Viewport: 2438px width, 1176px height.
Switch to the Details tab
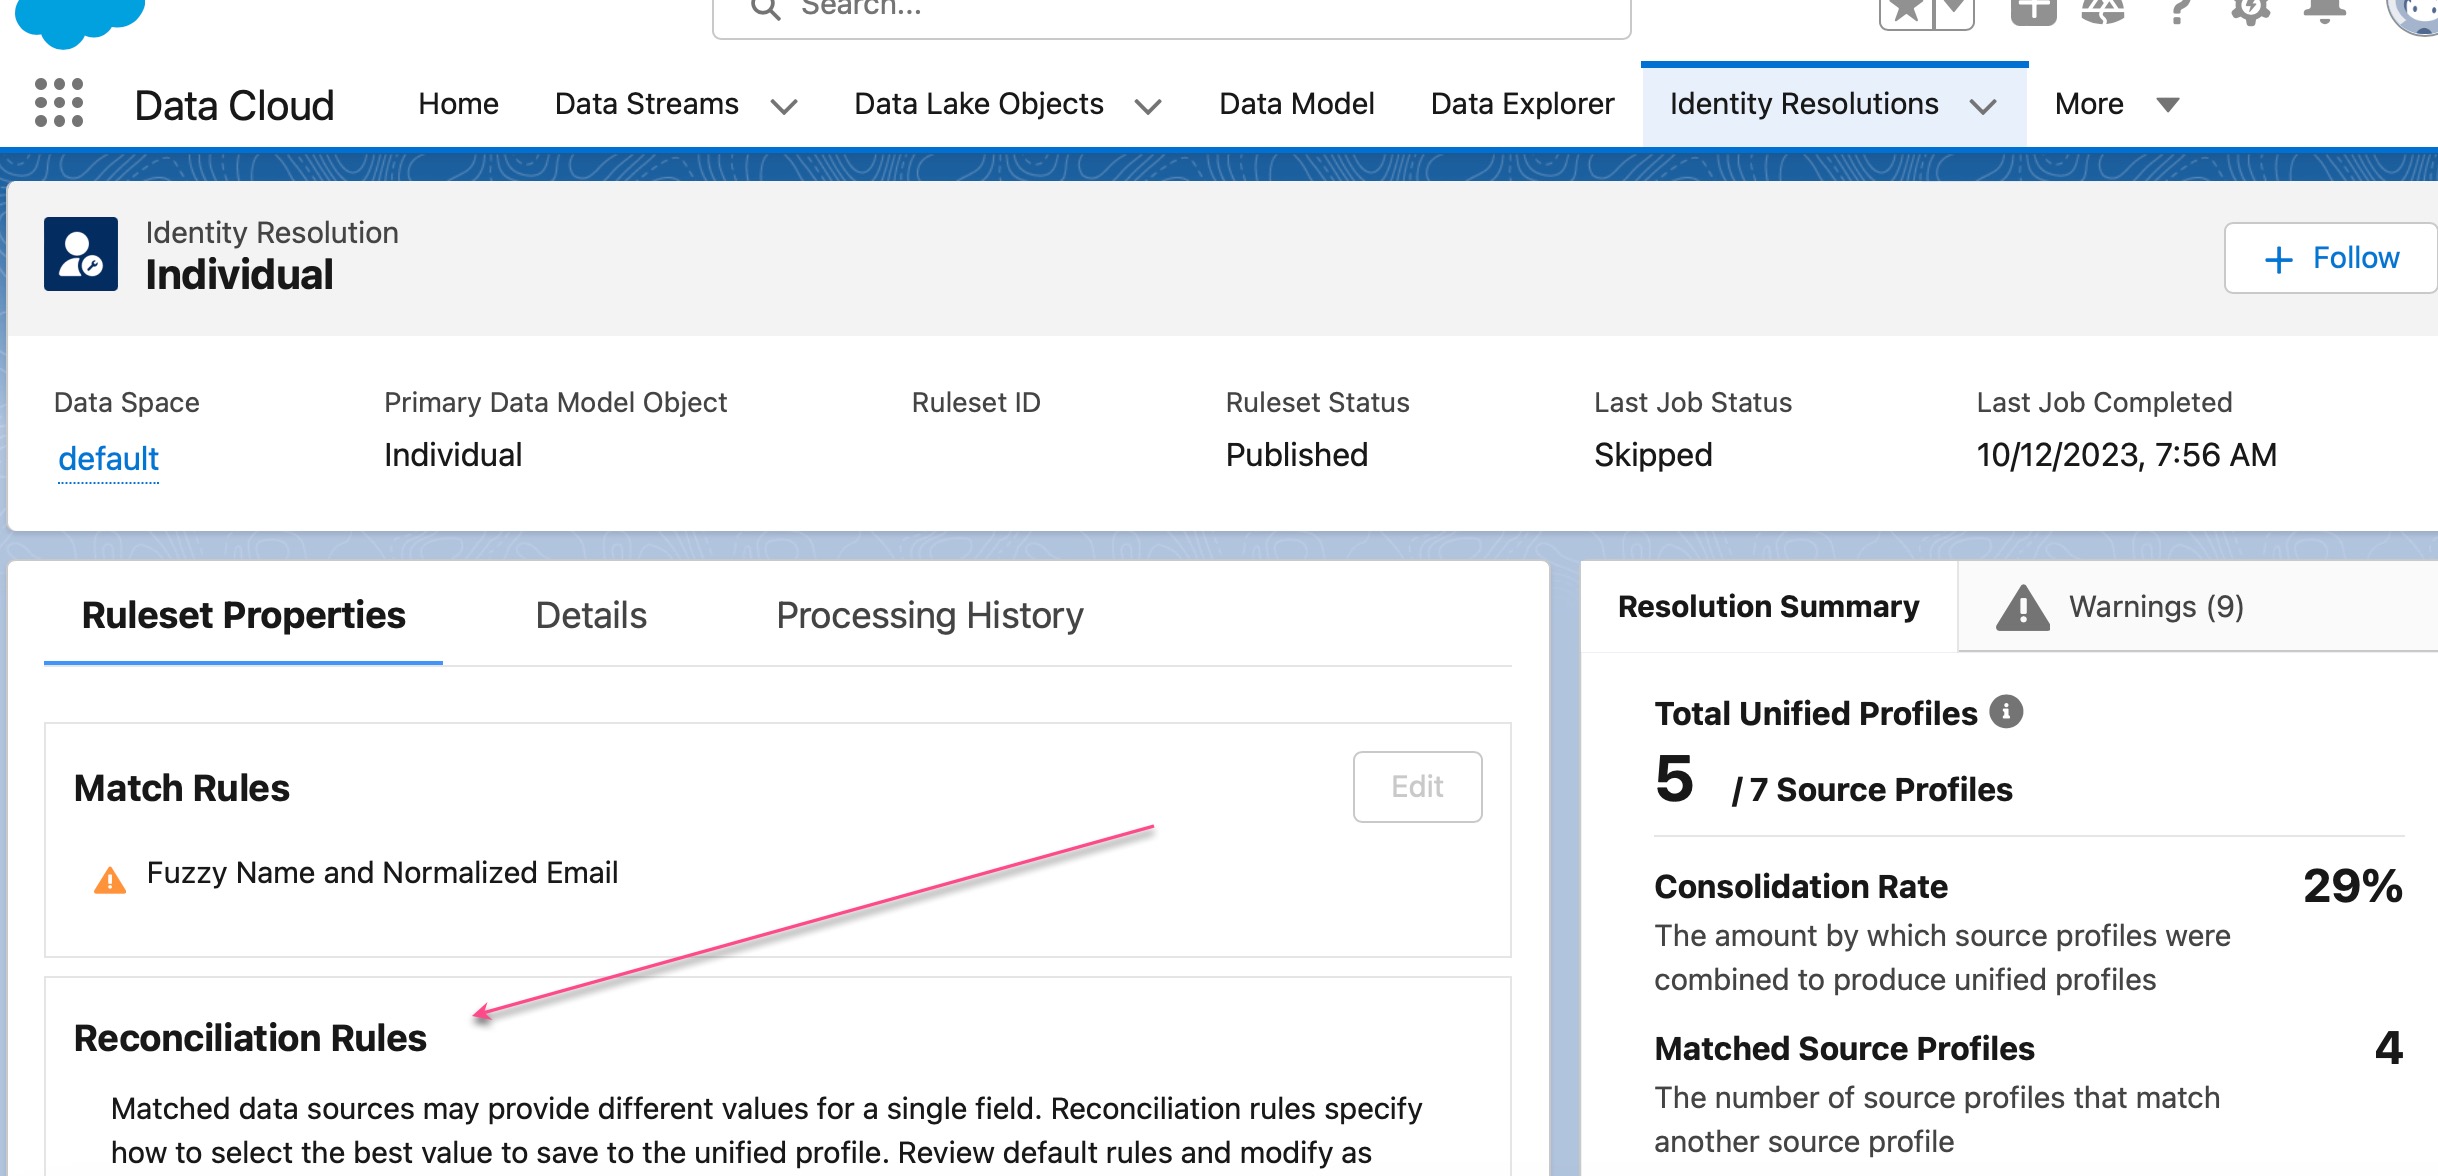click(591, 615)
